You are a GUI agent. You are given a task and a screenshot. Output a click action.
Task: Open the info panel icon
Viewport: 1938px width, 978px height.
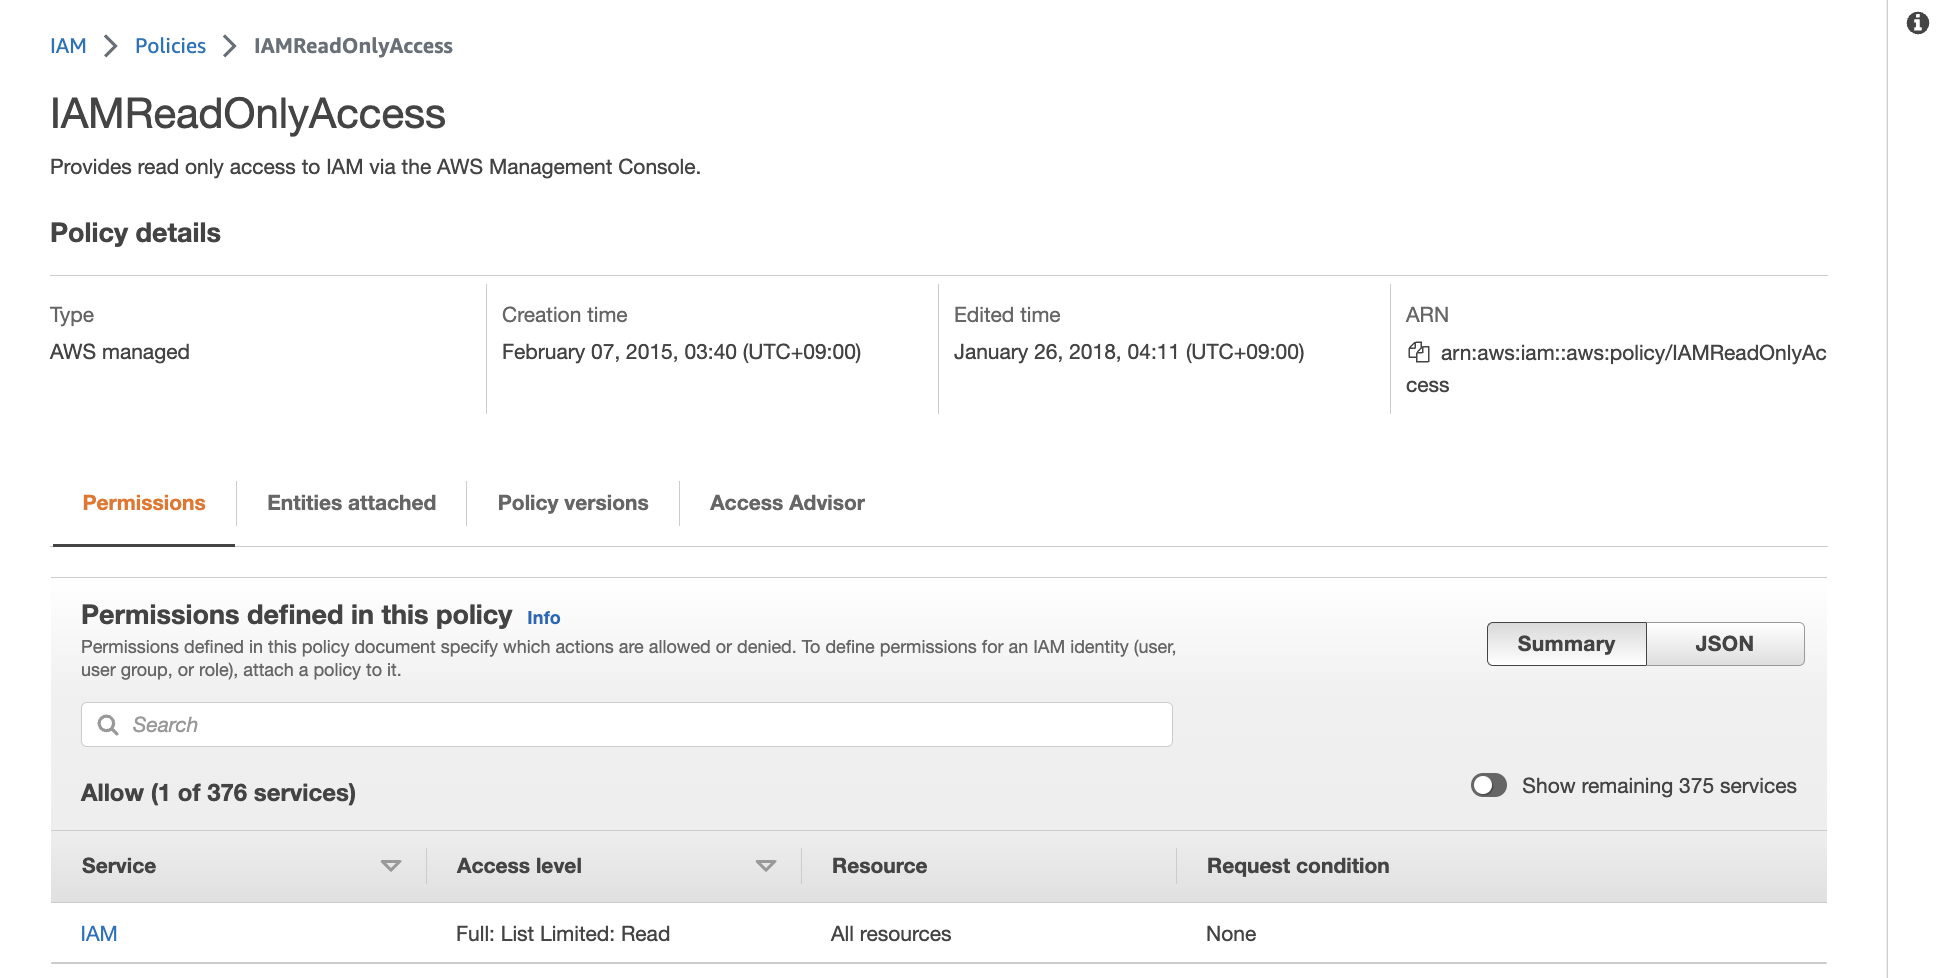coord(1917,23)
